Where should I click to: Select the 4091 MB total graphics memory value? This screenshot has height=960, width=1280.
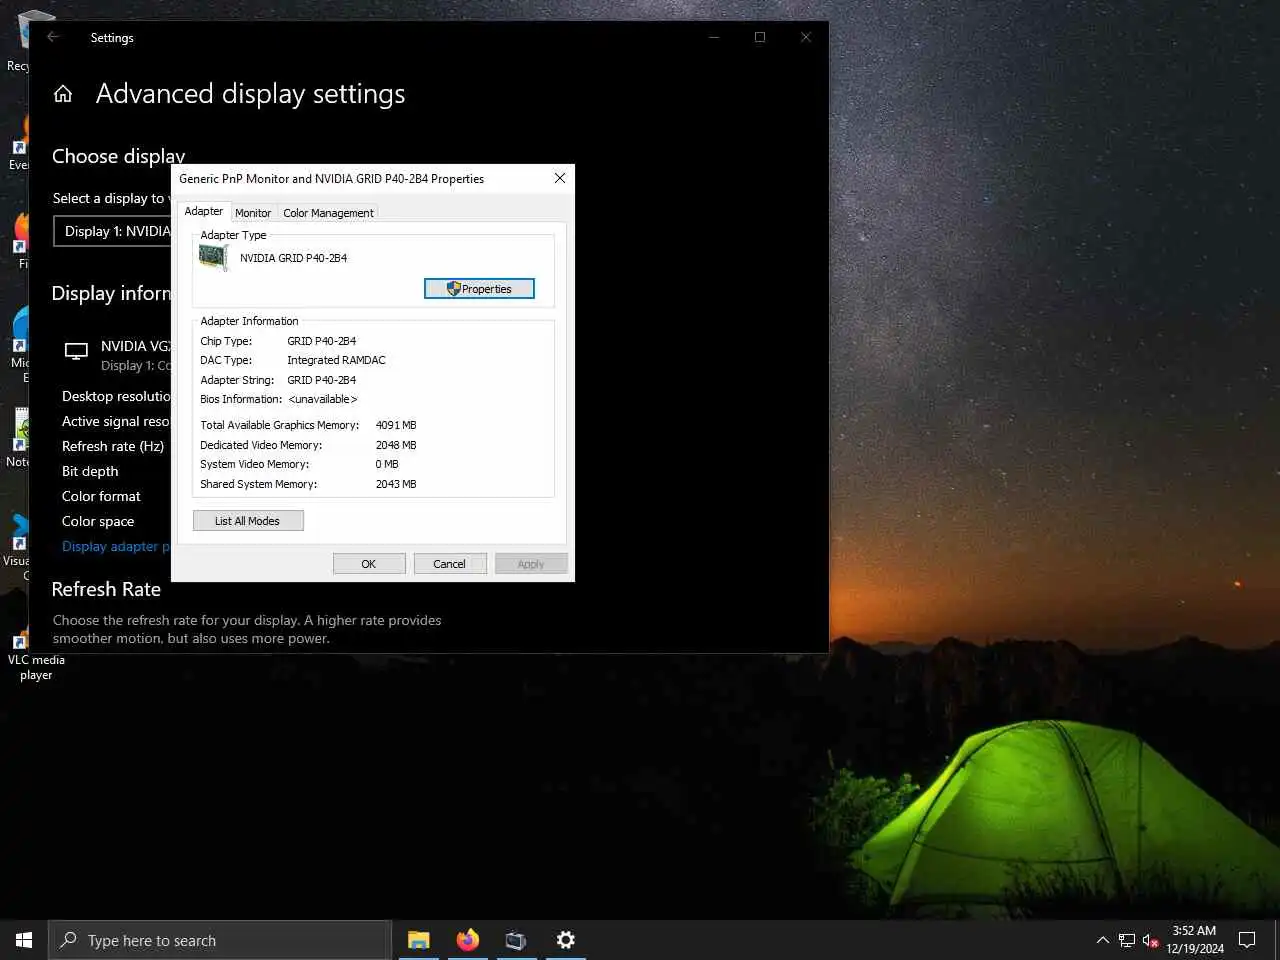tap(396, 425)
